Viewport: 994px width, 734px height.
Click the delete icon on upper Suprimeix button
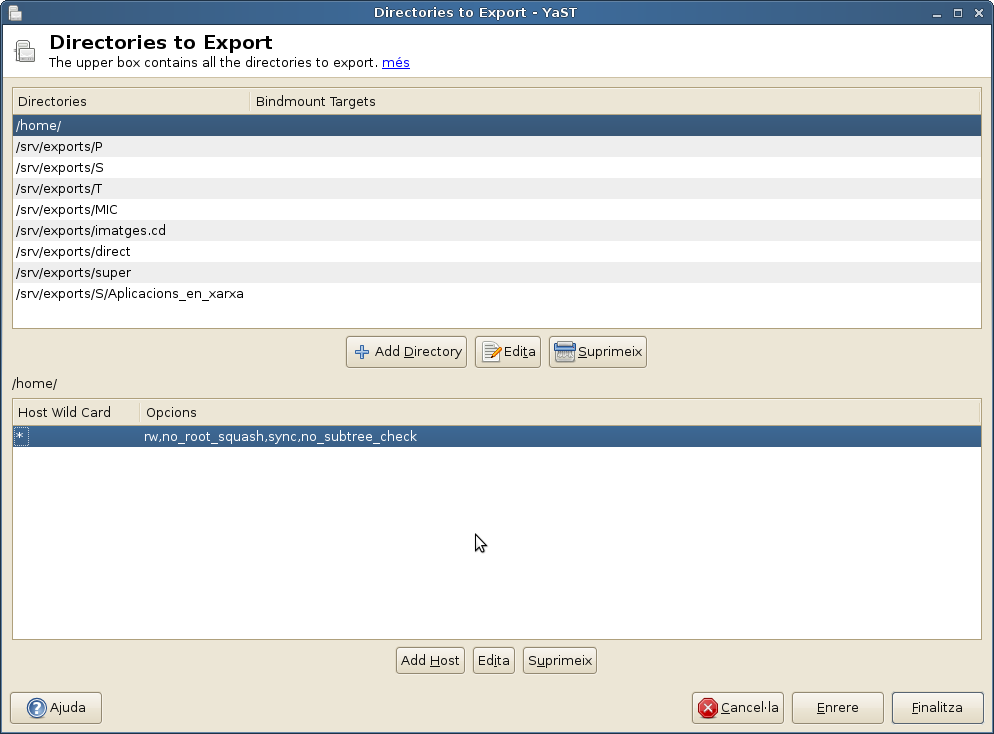[x=564, y=352]
